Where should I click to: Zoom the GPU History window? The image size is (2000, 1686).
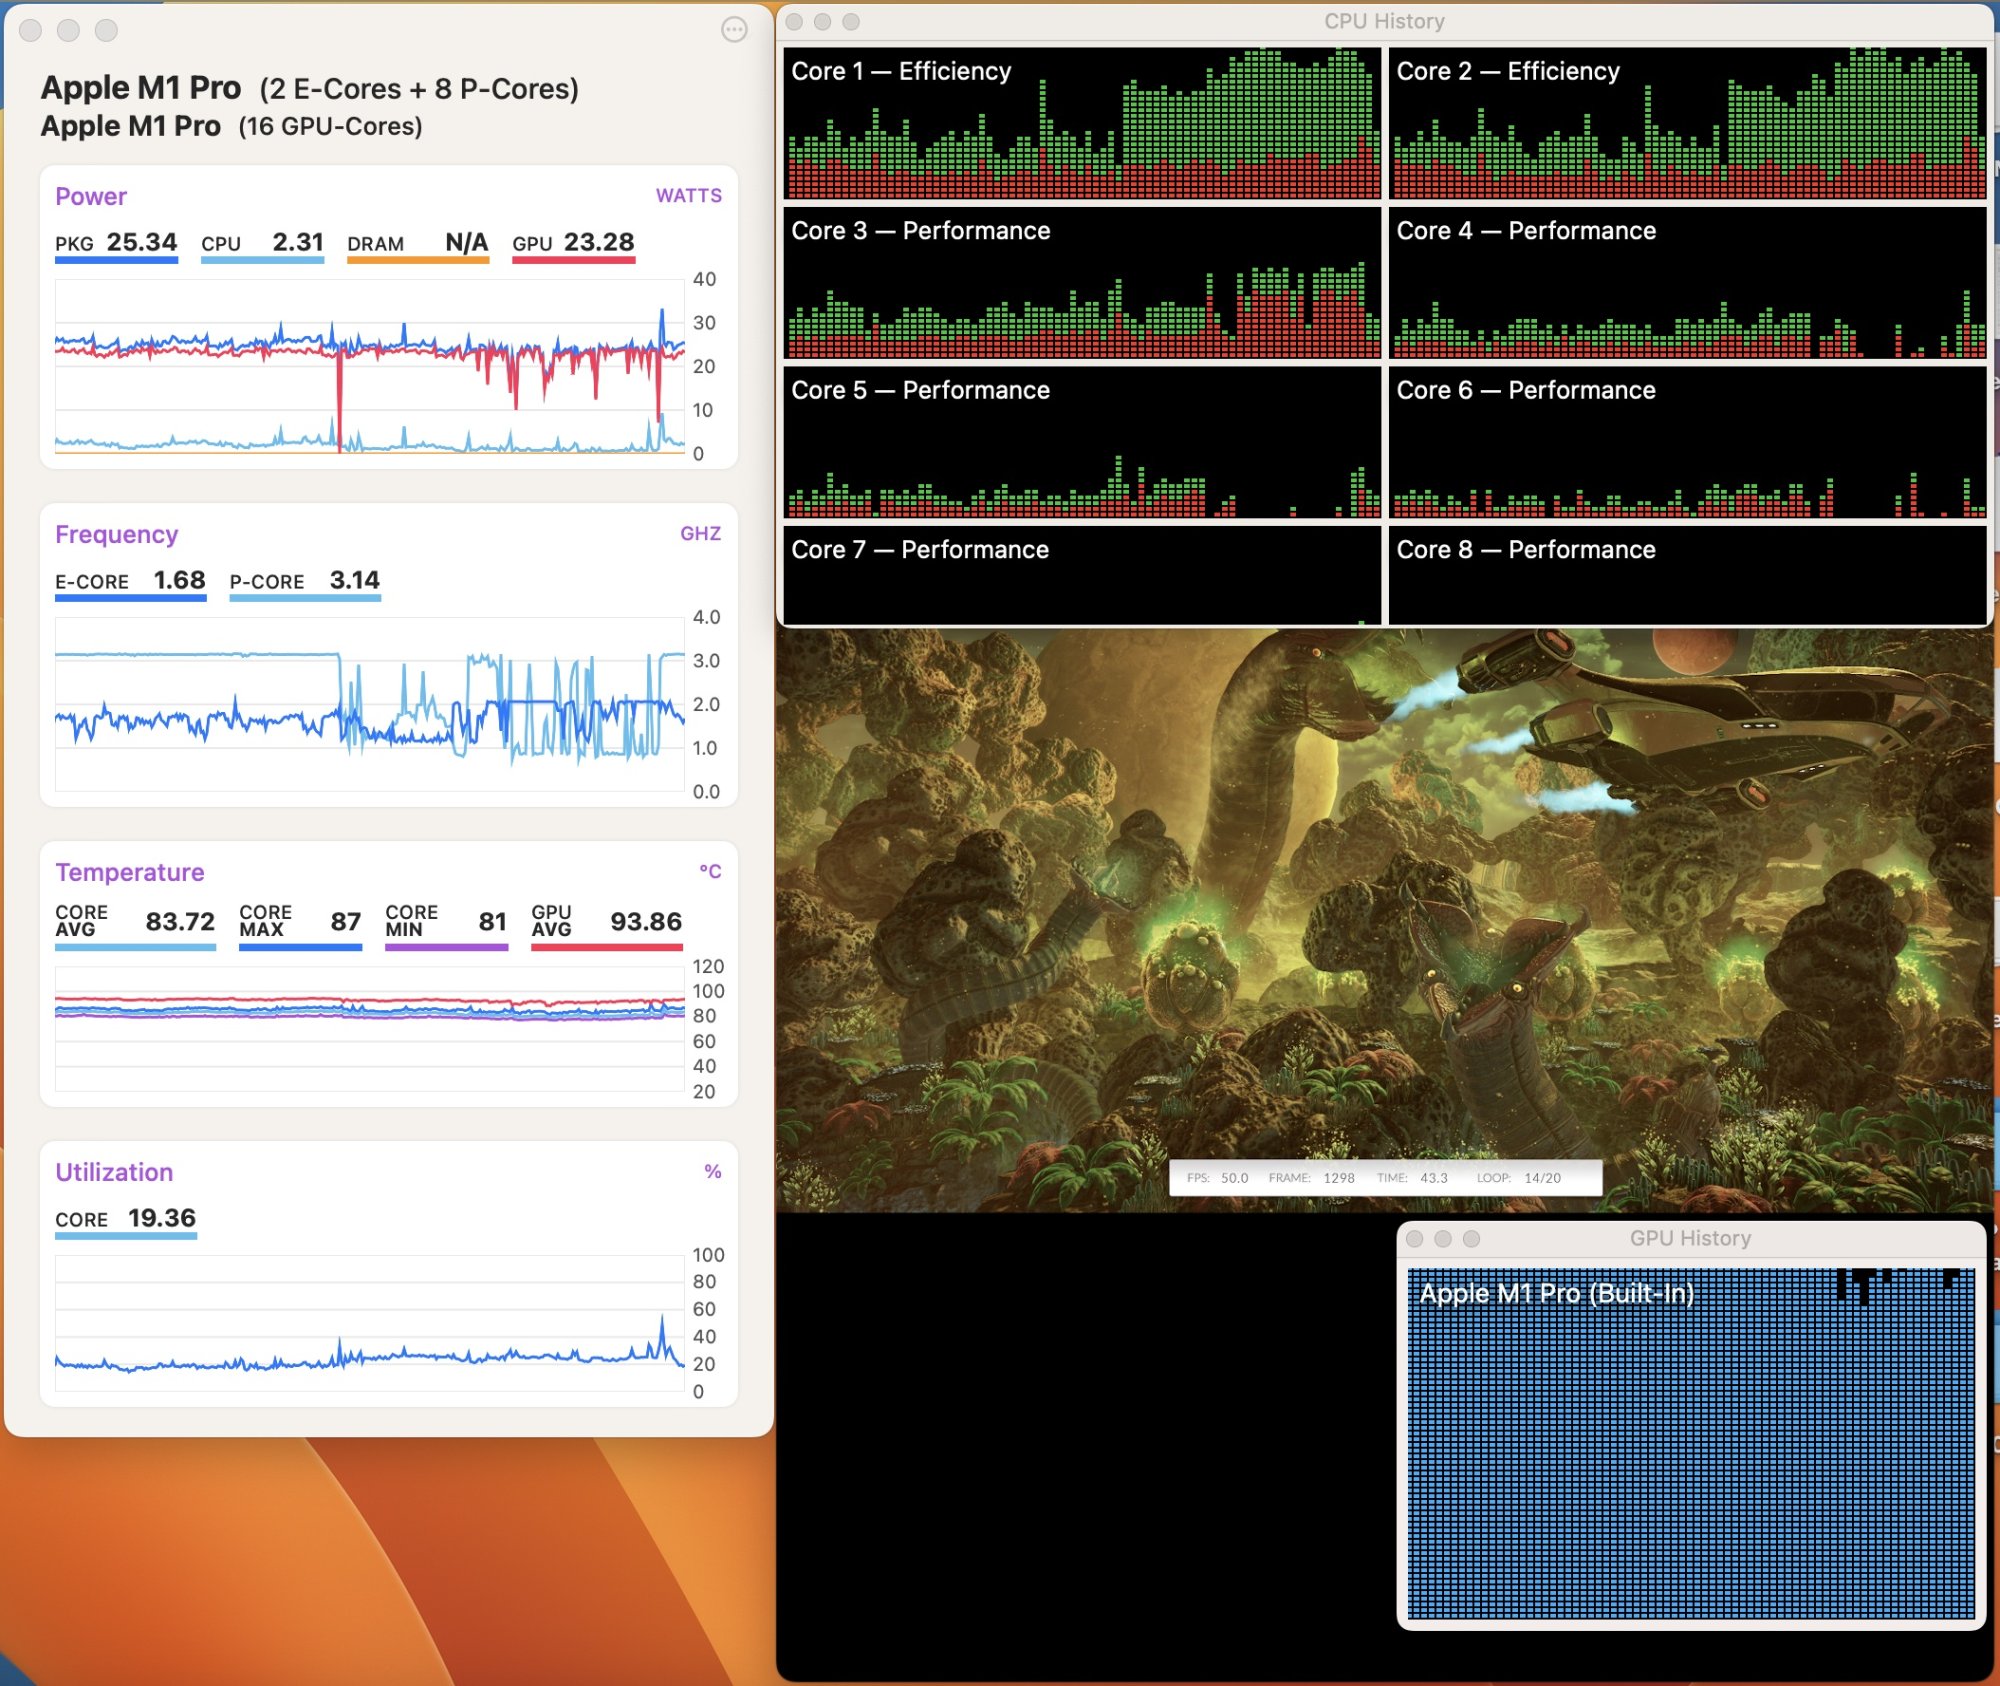click(x=1471, y=1238)
